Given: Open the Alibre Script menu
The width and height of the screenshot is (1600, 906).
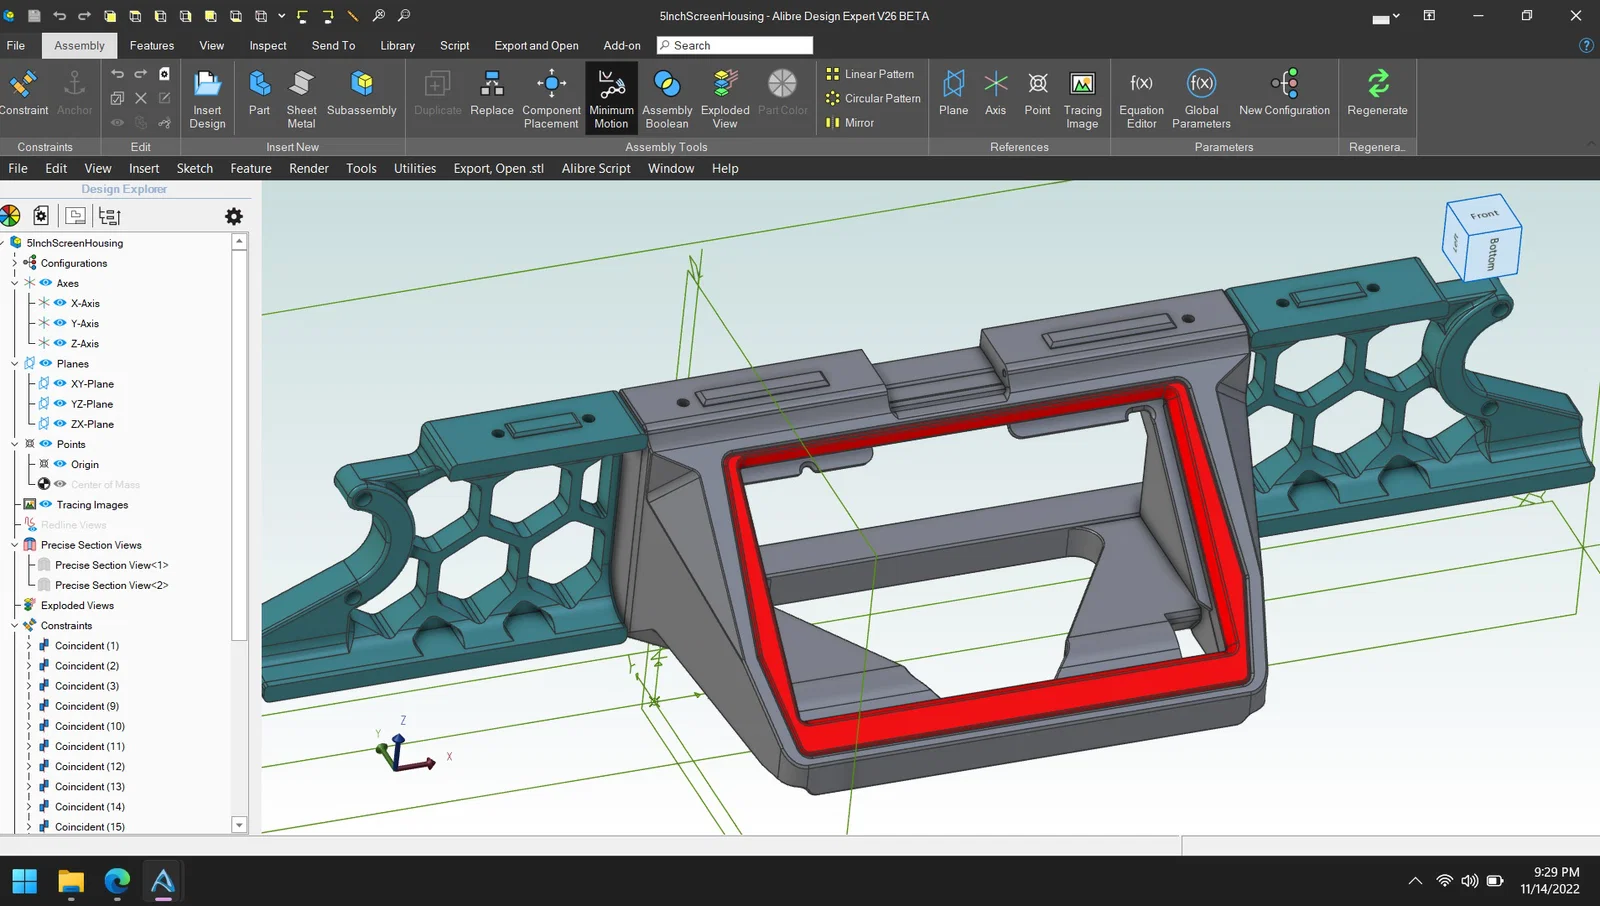Looking at the screenshot, I should [596, 169].
